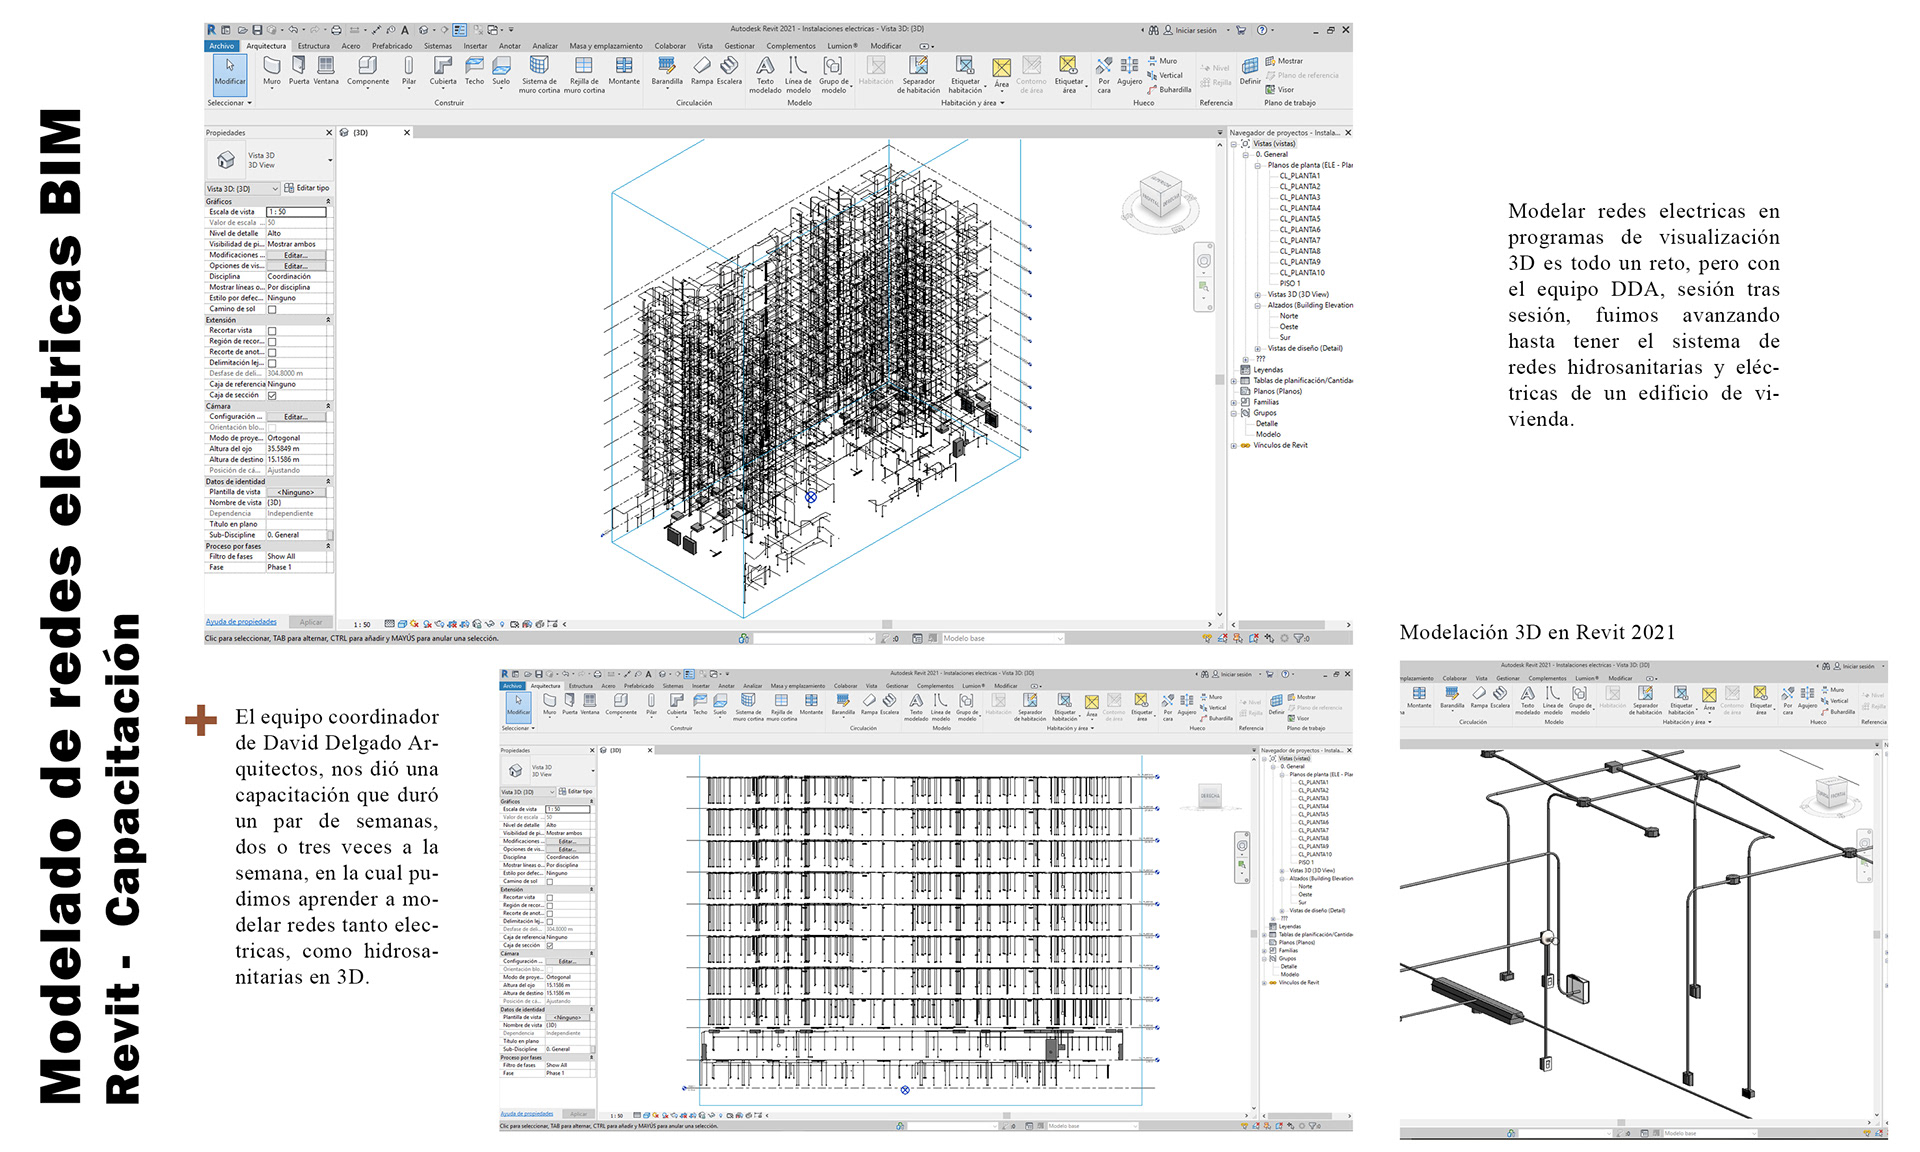Open Seleccionar panel dropdown in top Revit window
The width and height of the screenshot is (1920, 1152).
[x=230, y=103]
